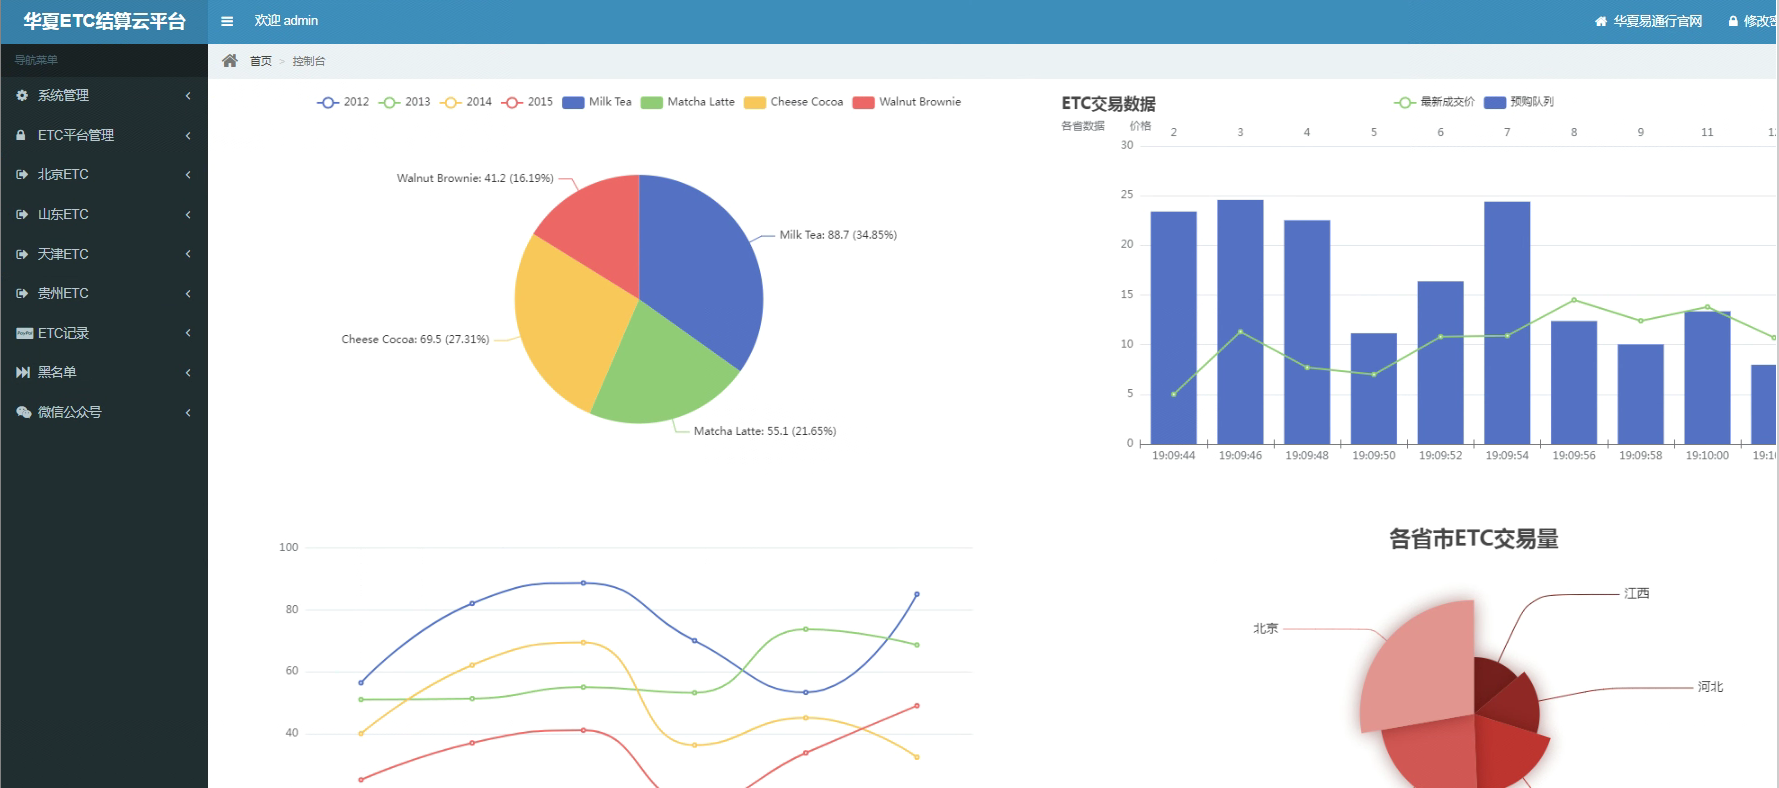
Task: Click 首页 breadcrumb link
Action: click(261, 61)
